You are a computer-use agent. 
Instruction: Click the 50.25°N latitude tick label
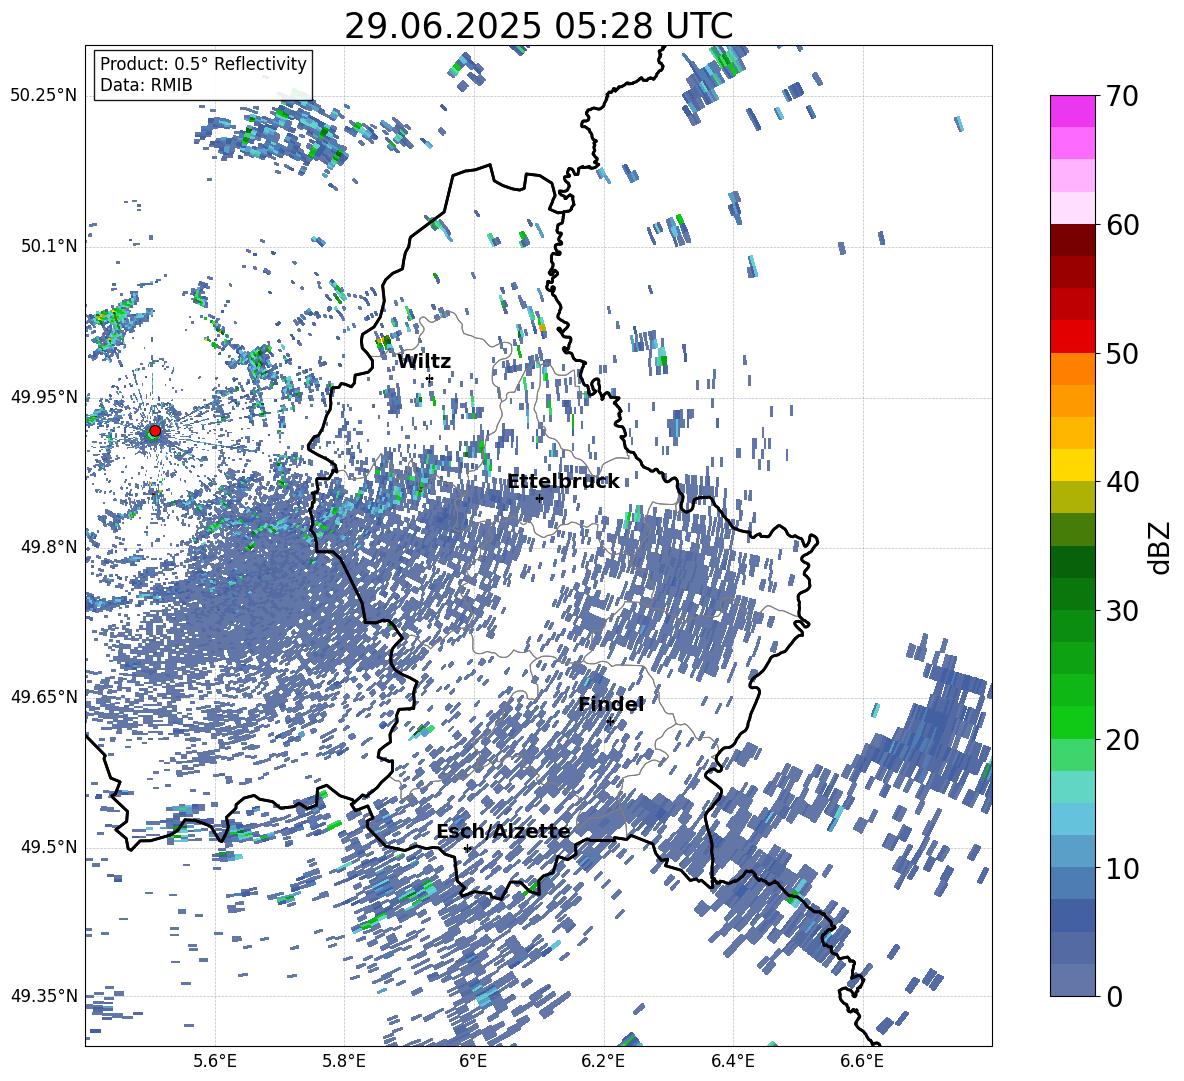[44, 96]
